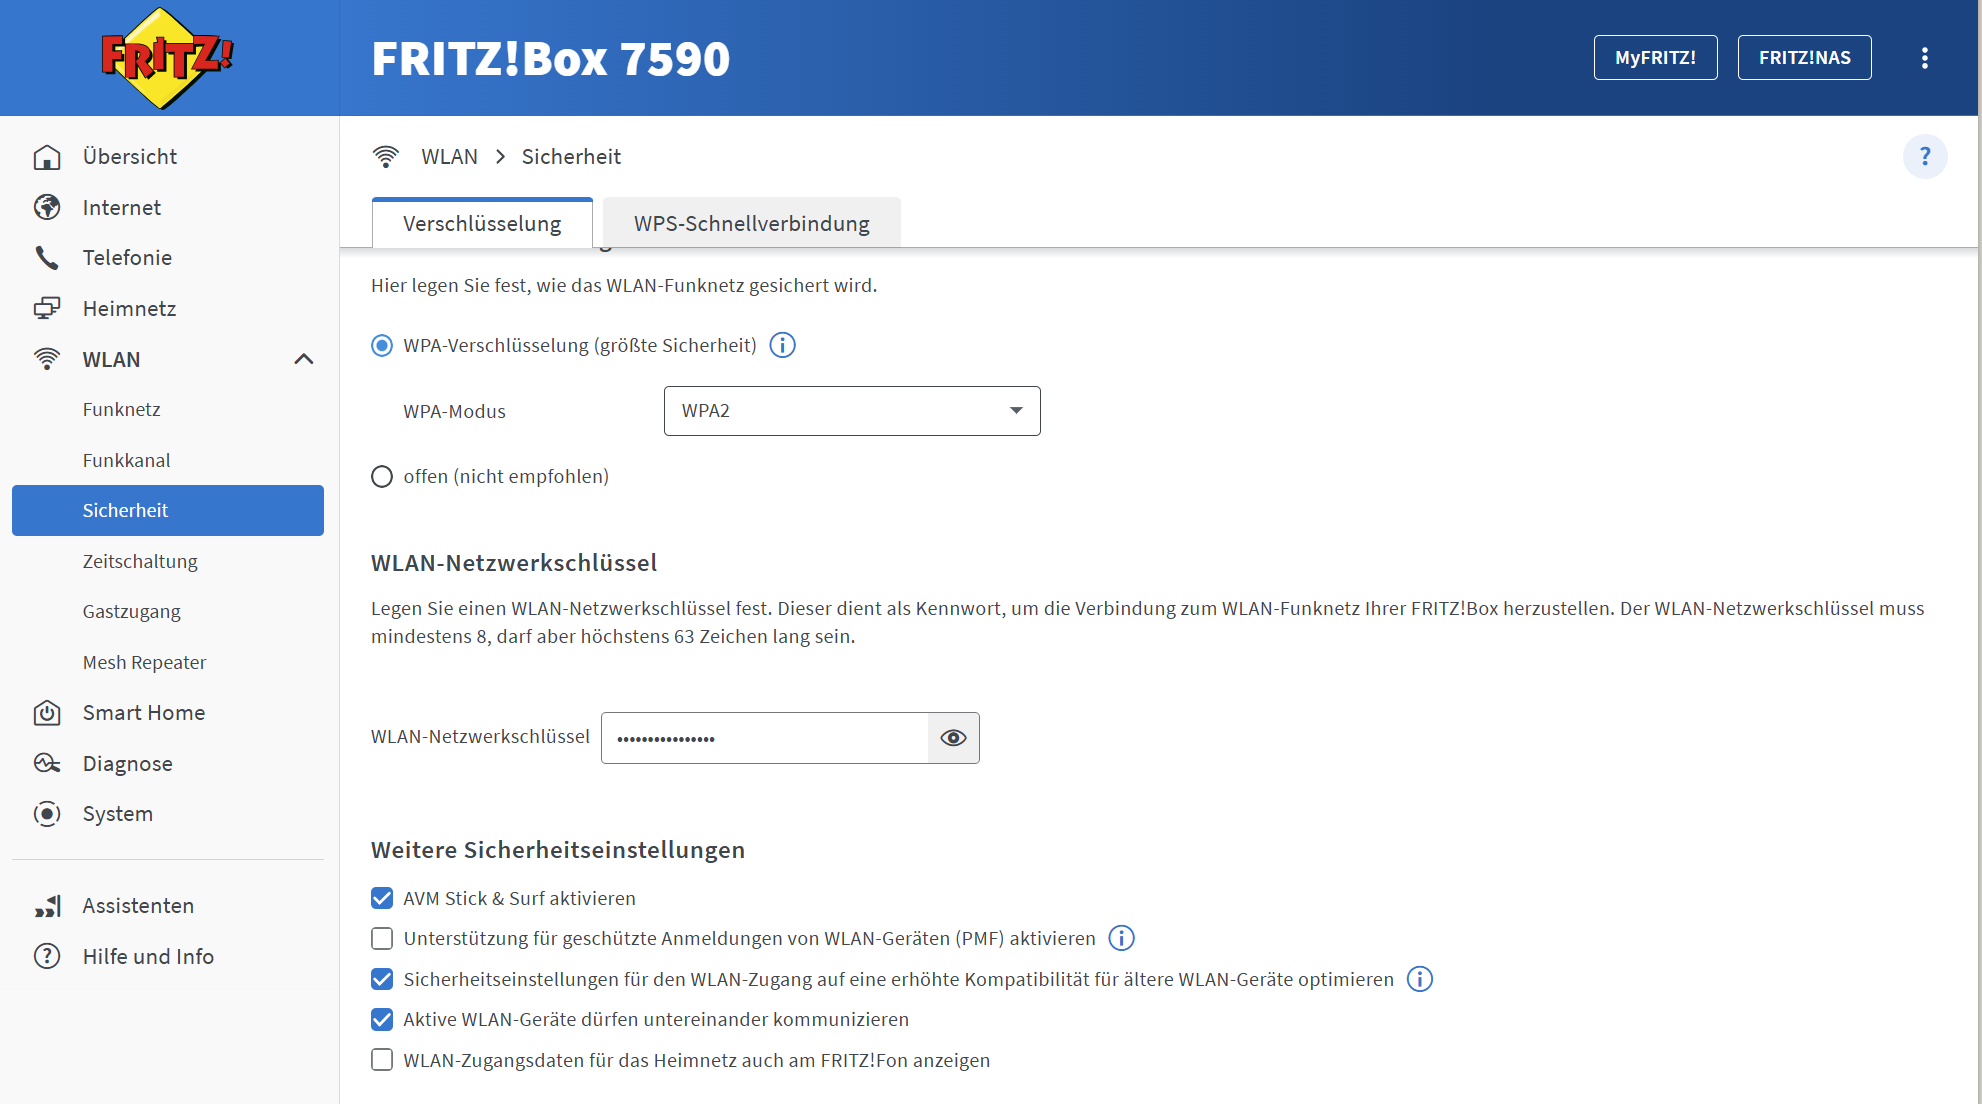Switch to WPS-Schnellverbindung tab
The height and width of the screenshot is (1104, 1982).
click(x=751, y=224)
